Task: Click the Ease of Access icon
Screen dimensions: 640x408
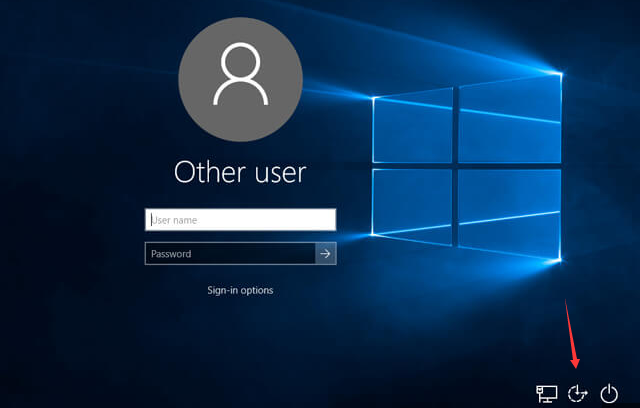Action: pyautogui.click(x=576, y=393)
